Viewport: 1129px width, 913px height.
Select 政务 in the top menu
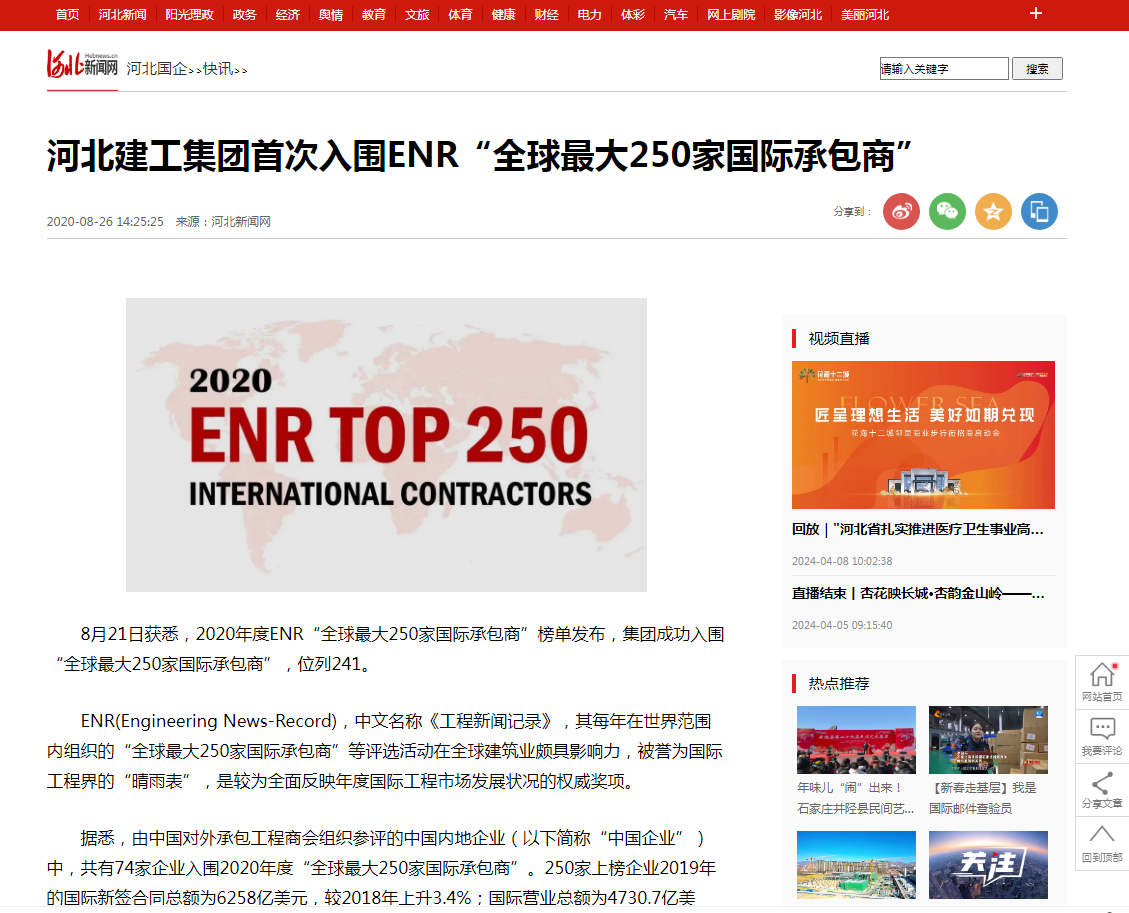[244, 14]
